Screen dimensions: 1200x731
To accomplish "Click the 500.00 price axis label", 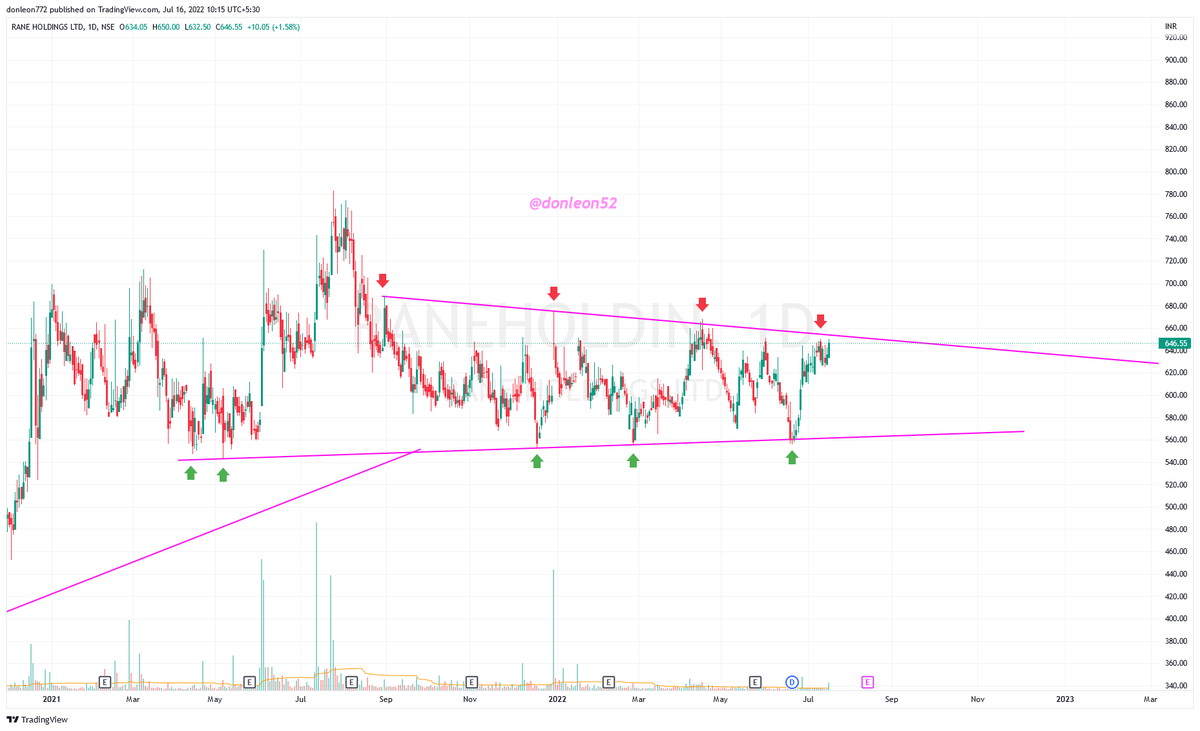I will (x=1174, y=507).
